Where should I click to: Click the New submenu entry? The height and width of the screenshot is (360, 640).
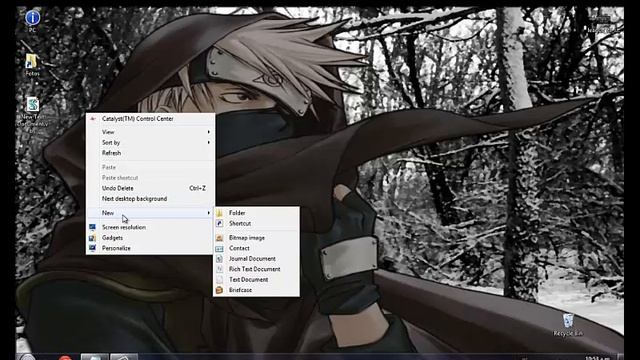pyautogui.click(x=150, y=213)
